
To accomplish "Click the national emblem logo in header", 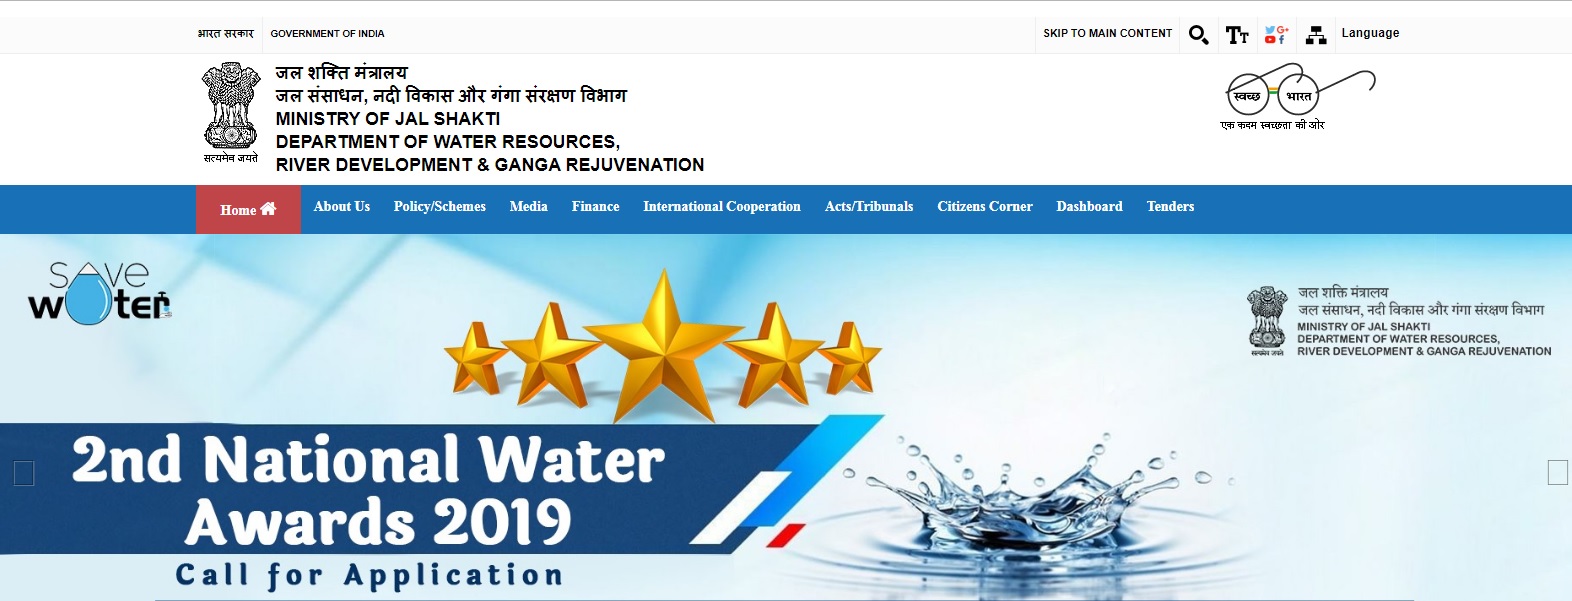I will coord(231,113).
